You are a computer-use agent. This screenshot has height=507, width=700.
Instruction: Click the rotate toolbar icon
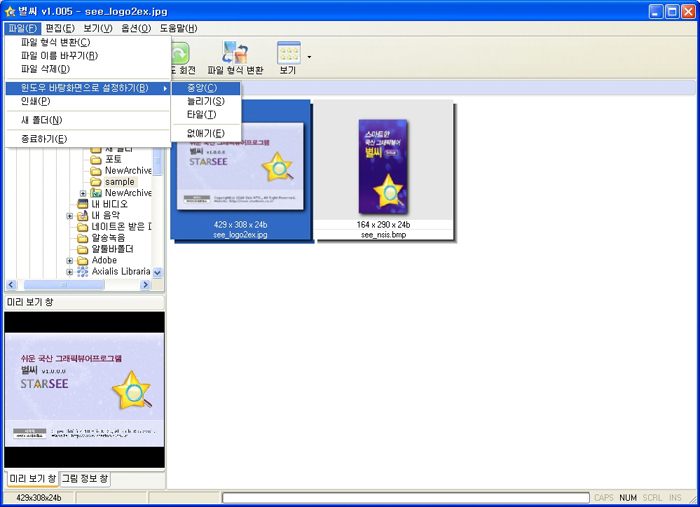click(x=180, y=54)
